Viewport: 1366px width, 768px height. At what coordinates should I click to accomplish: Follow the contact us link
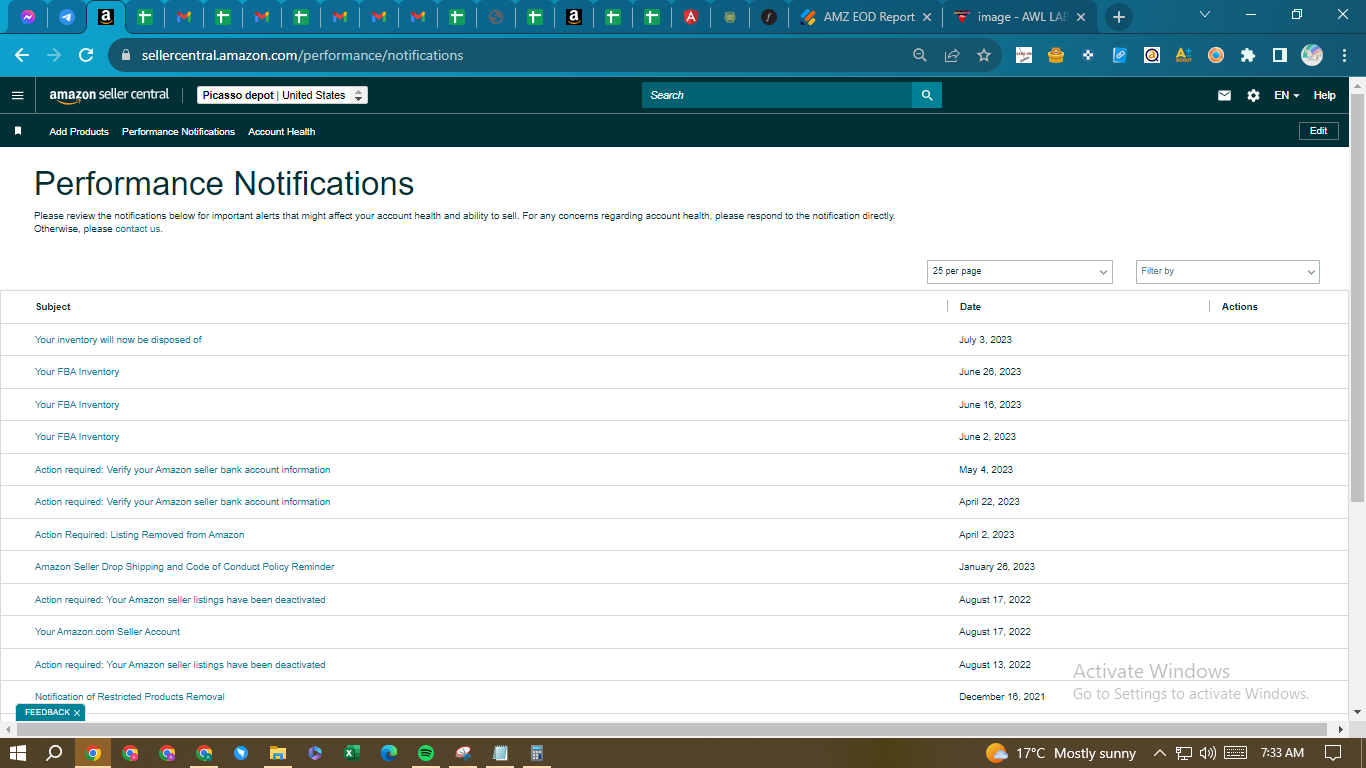(x=138, y=229)
